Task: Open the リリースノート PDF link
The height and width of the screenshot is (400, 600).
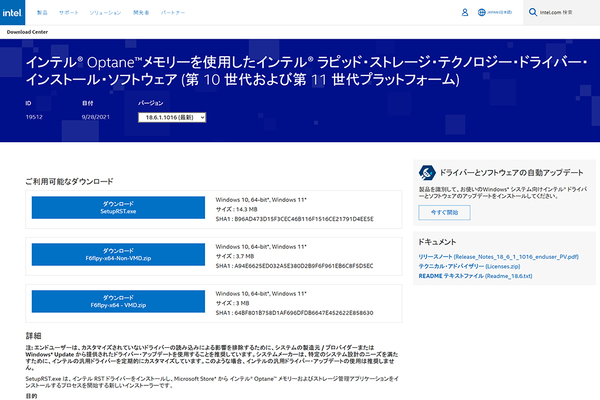Action: [498, 256]
